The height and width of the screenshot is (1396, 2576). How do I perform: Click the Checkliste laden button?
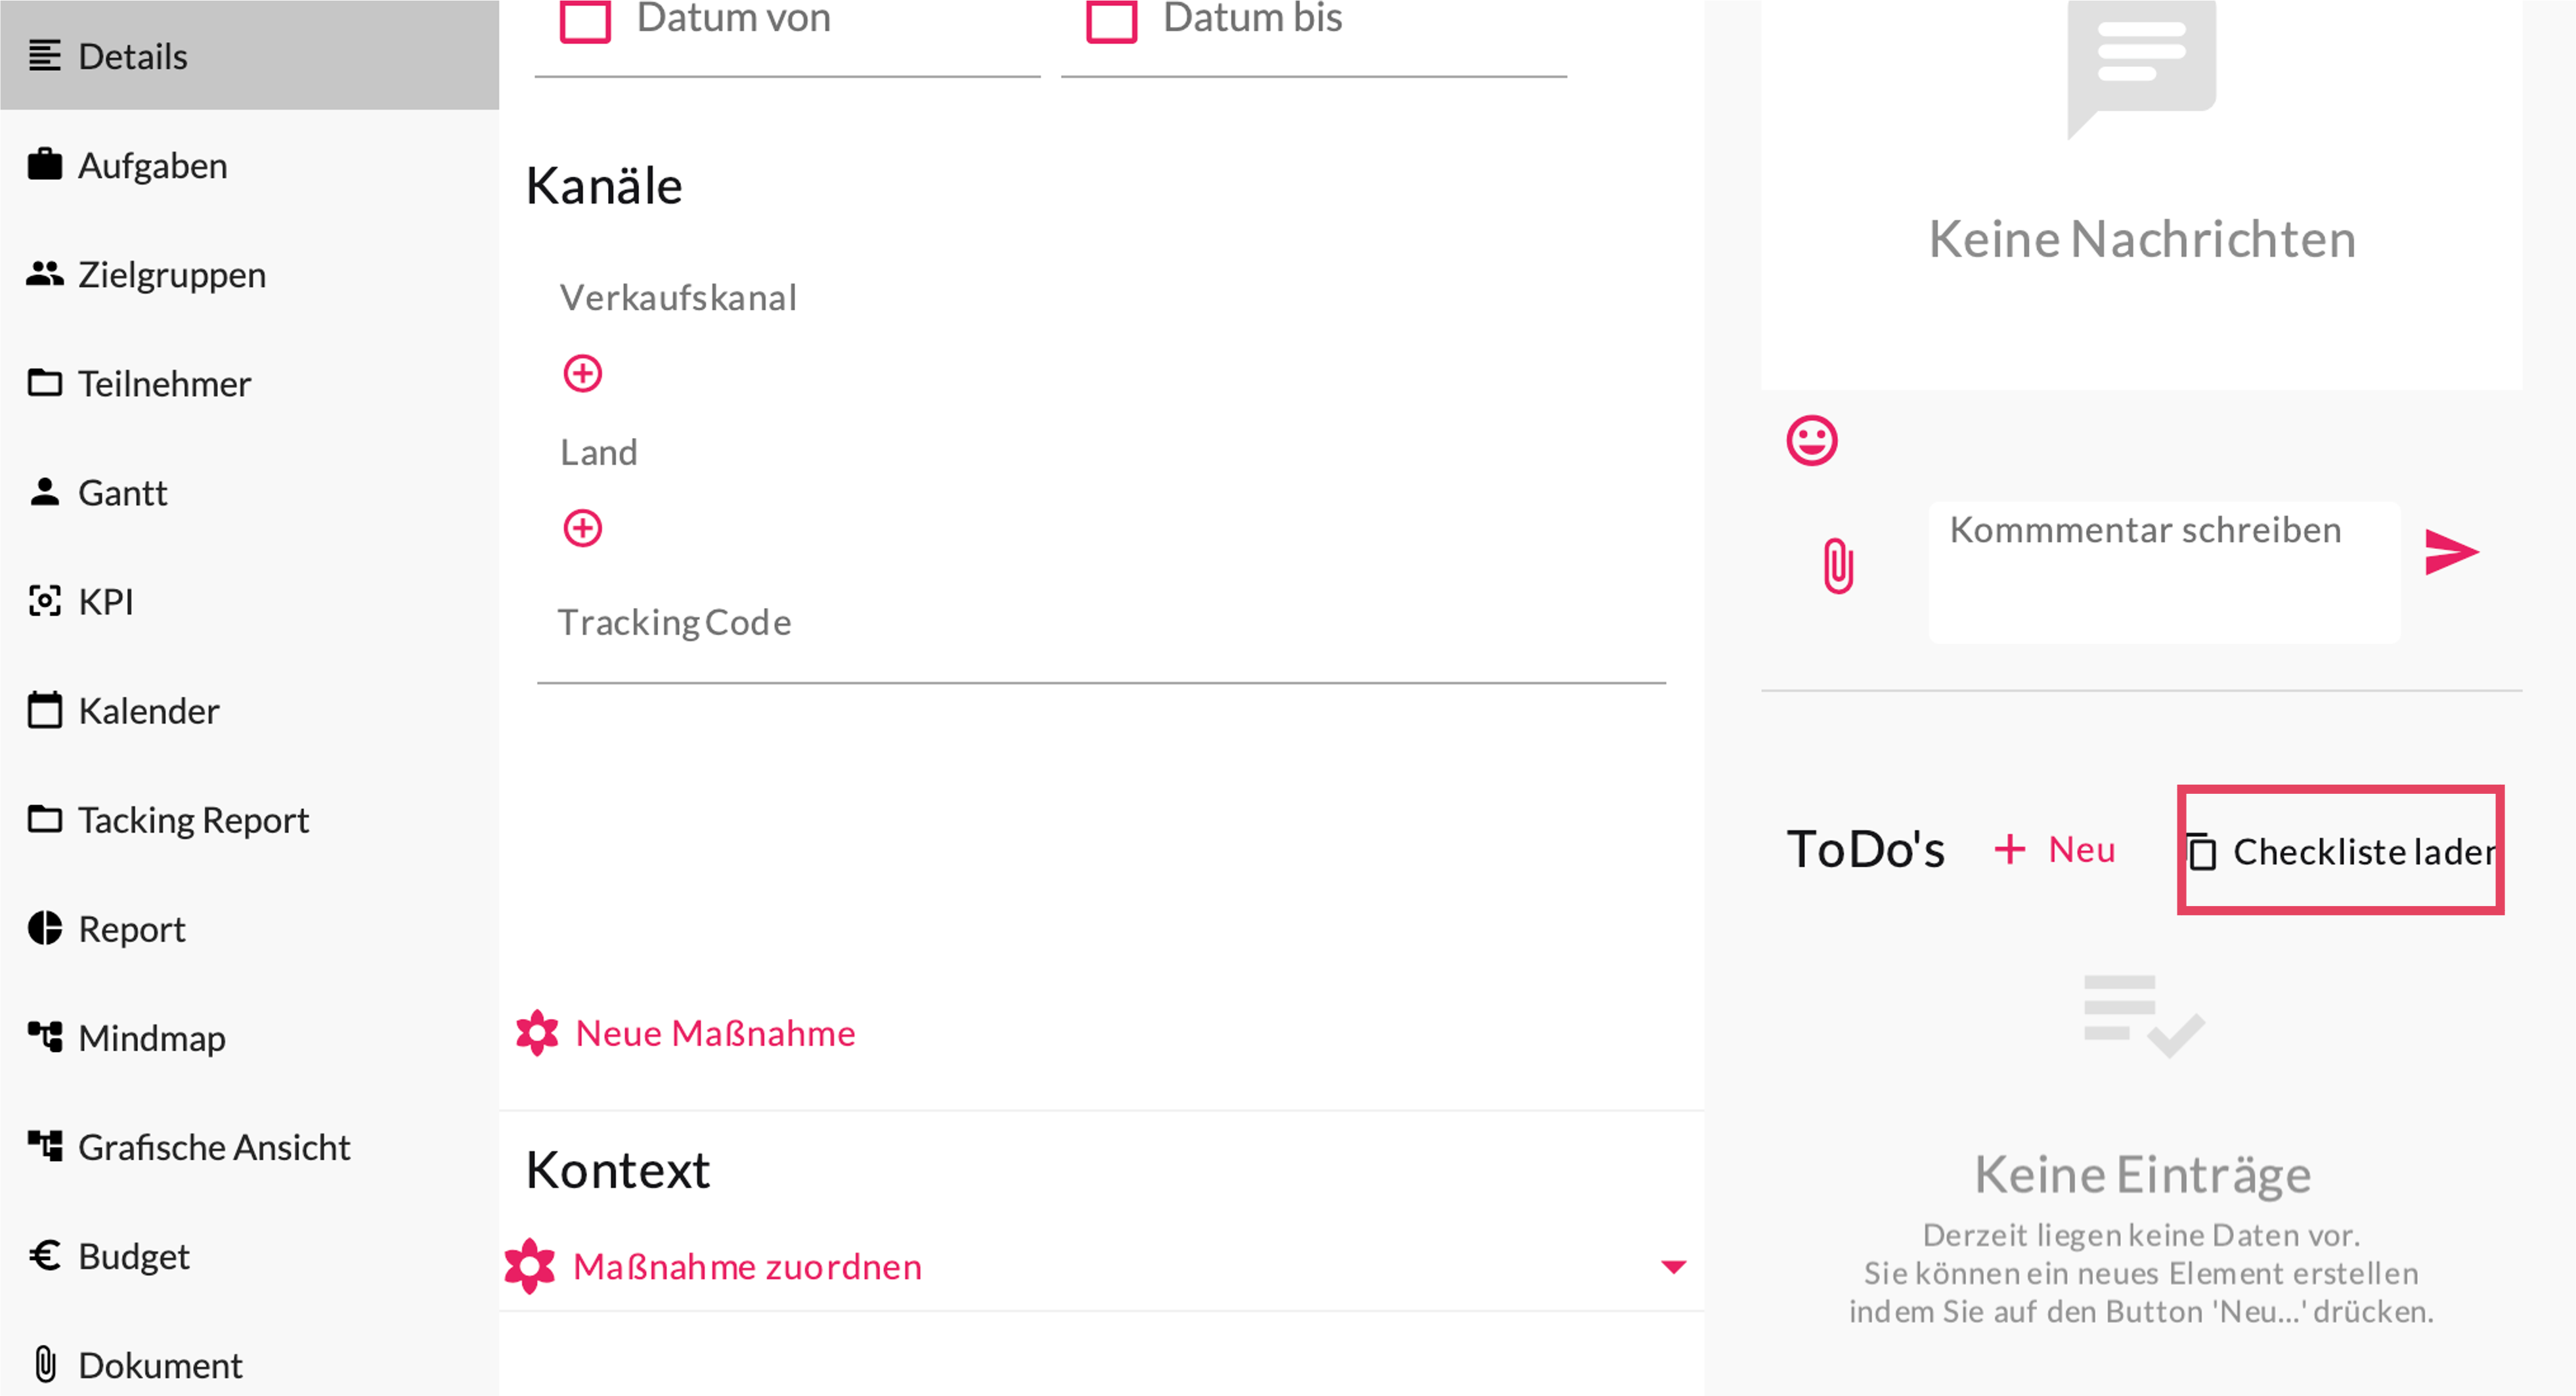click(2340, 851)
